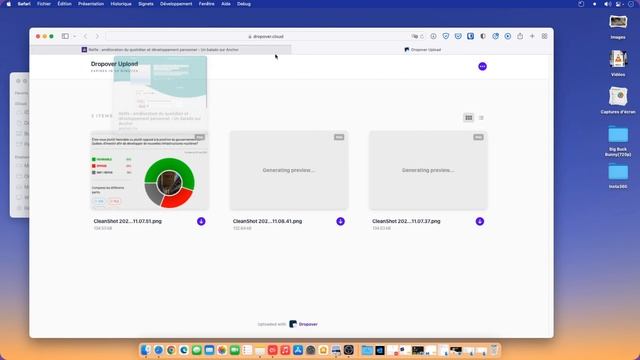Image resolution: width=640 pixels, height=360 pixels.
Task: Switch to the Dropover Upload tab
Action: point(422,50)
